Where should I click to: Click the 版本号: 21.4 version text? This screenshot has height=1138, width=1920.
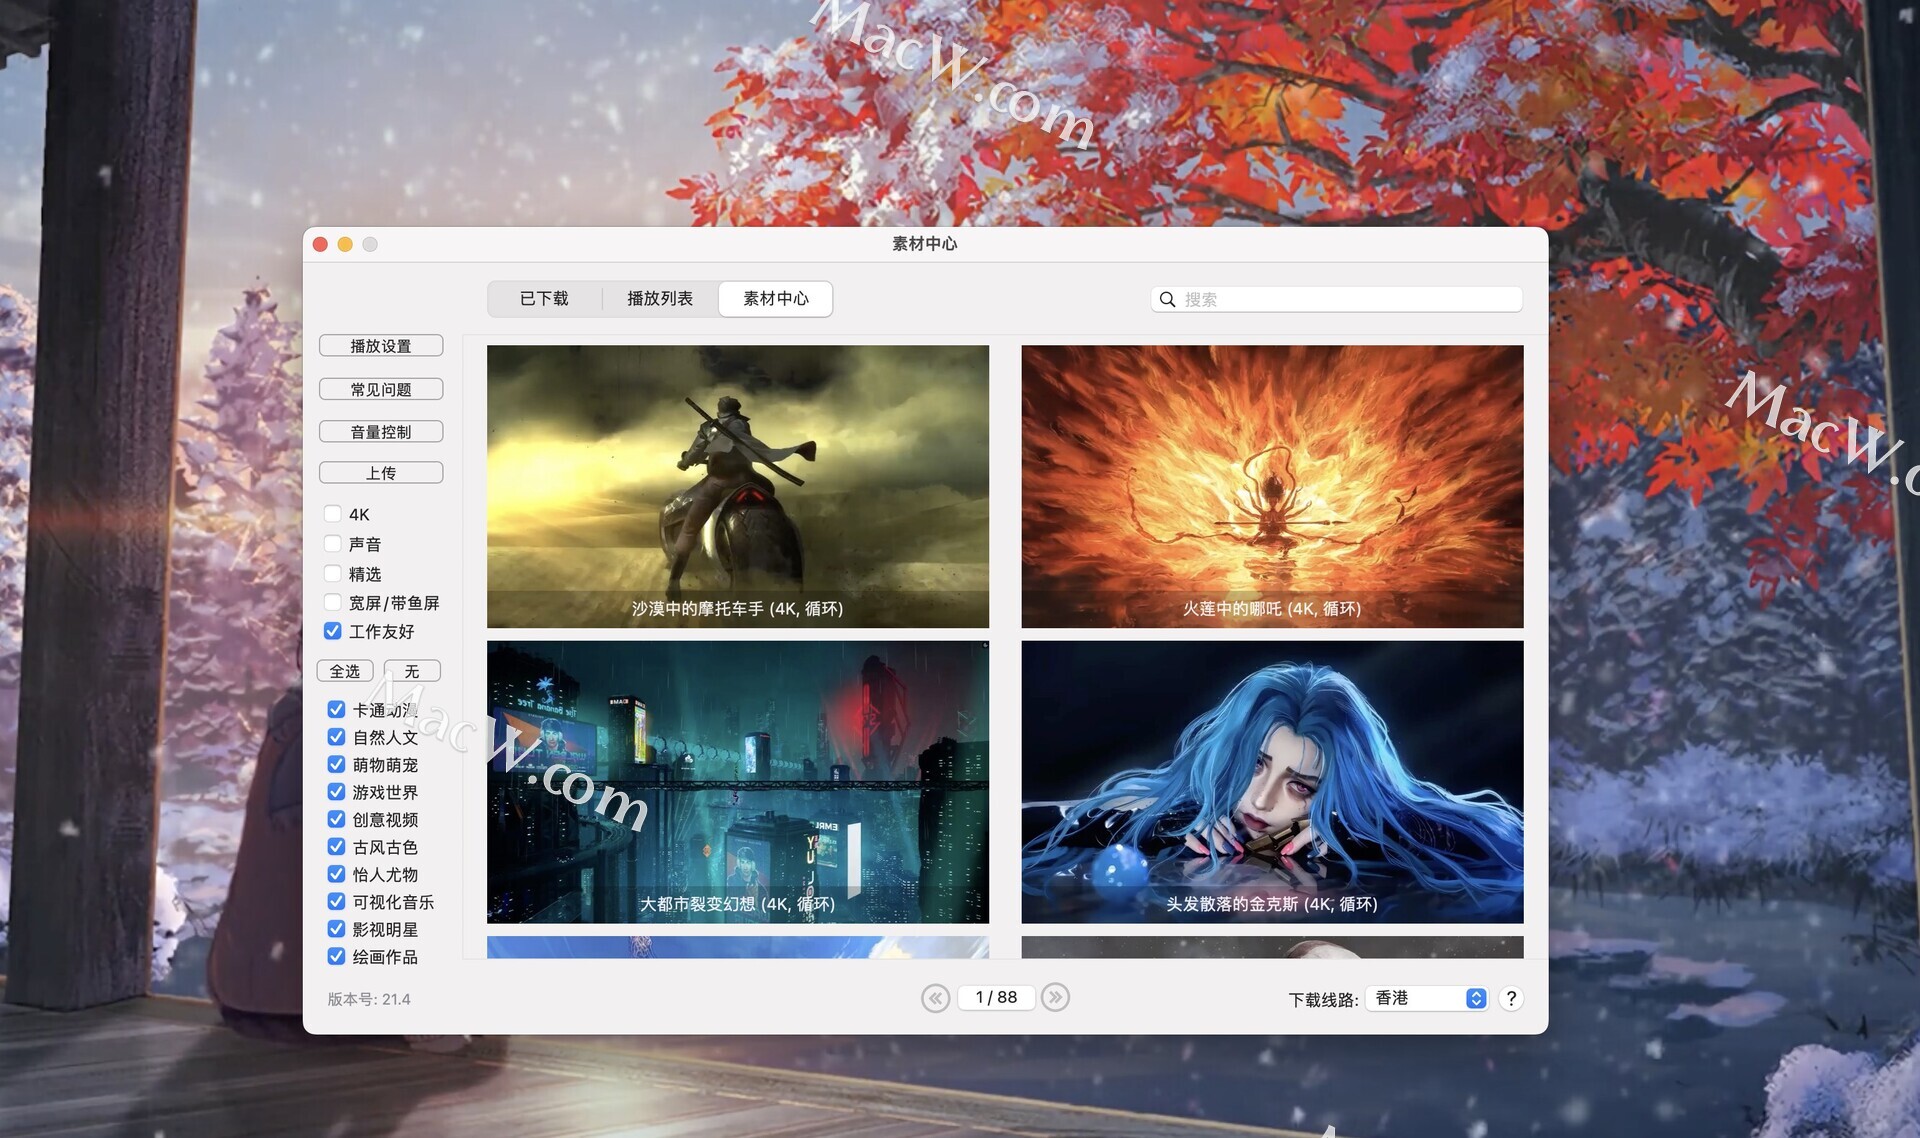click(x=369, y=999)
